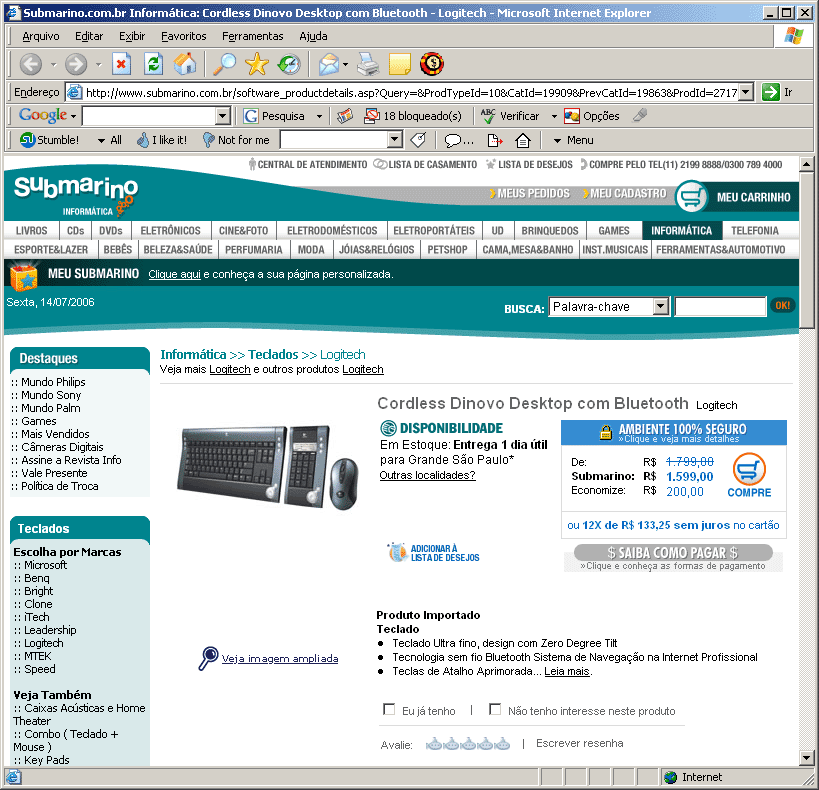
Task: Open the Favoritos menu
Action: click(x=183, y=36)
